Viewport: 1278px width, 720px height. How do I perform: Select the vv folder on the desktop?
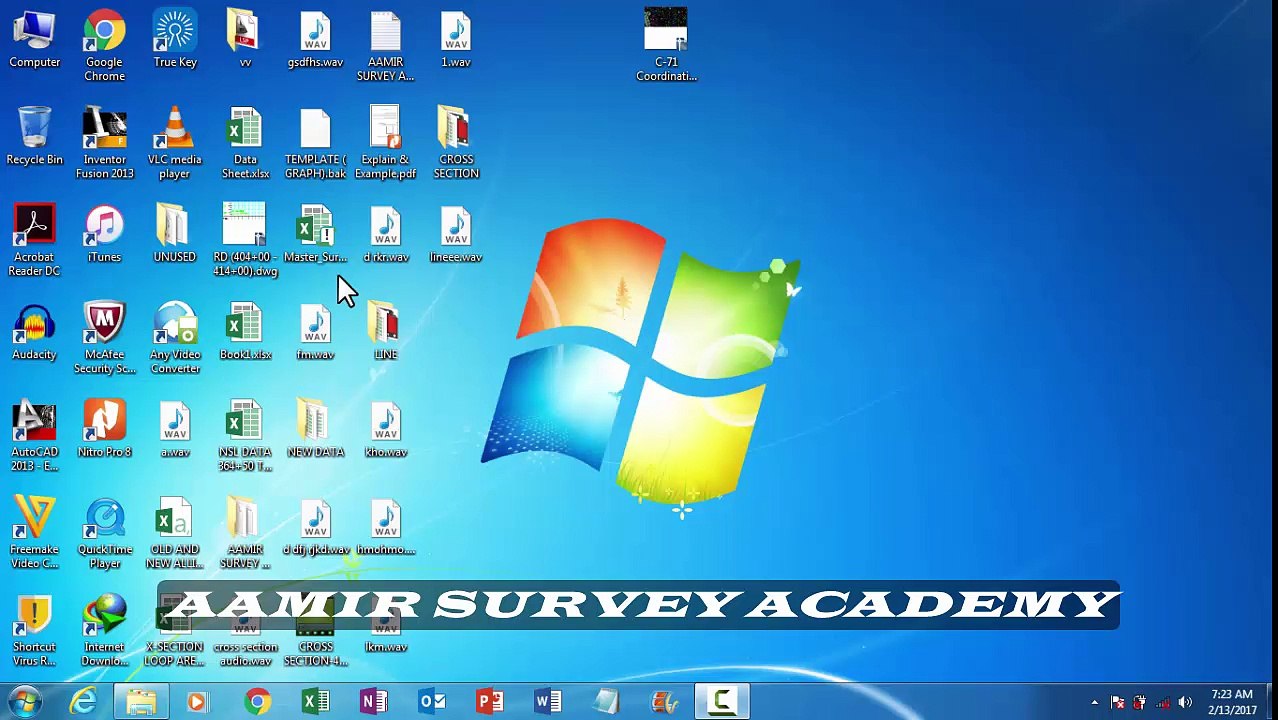pyautogui.click(x=245, y=40)
